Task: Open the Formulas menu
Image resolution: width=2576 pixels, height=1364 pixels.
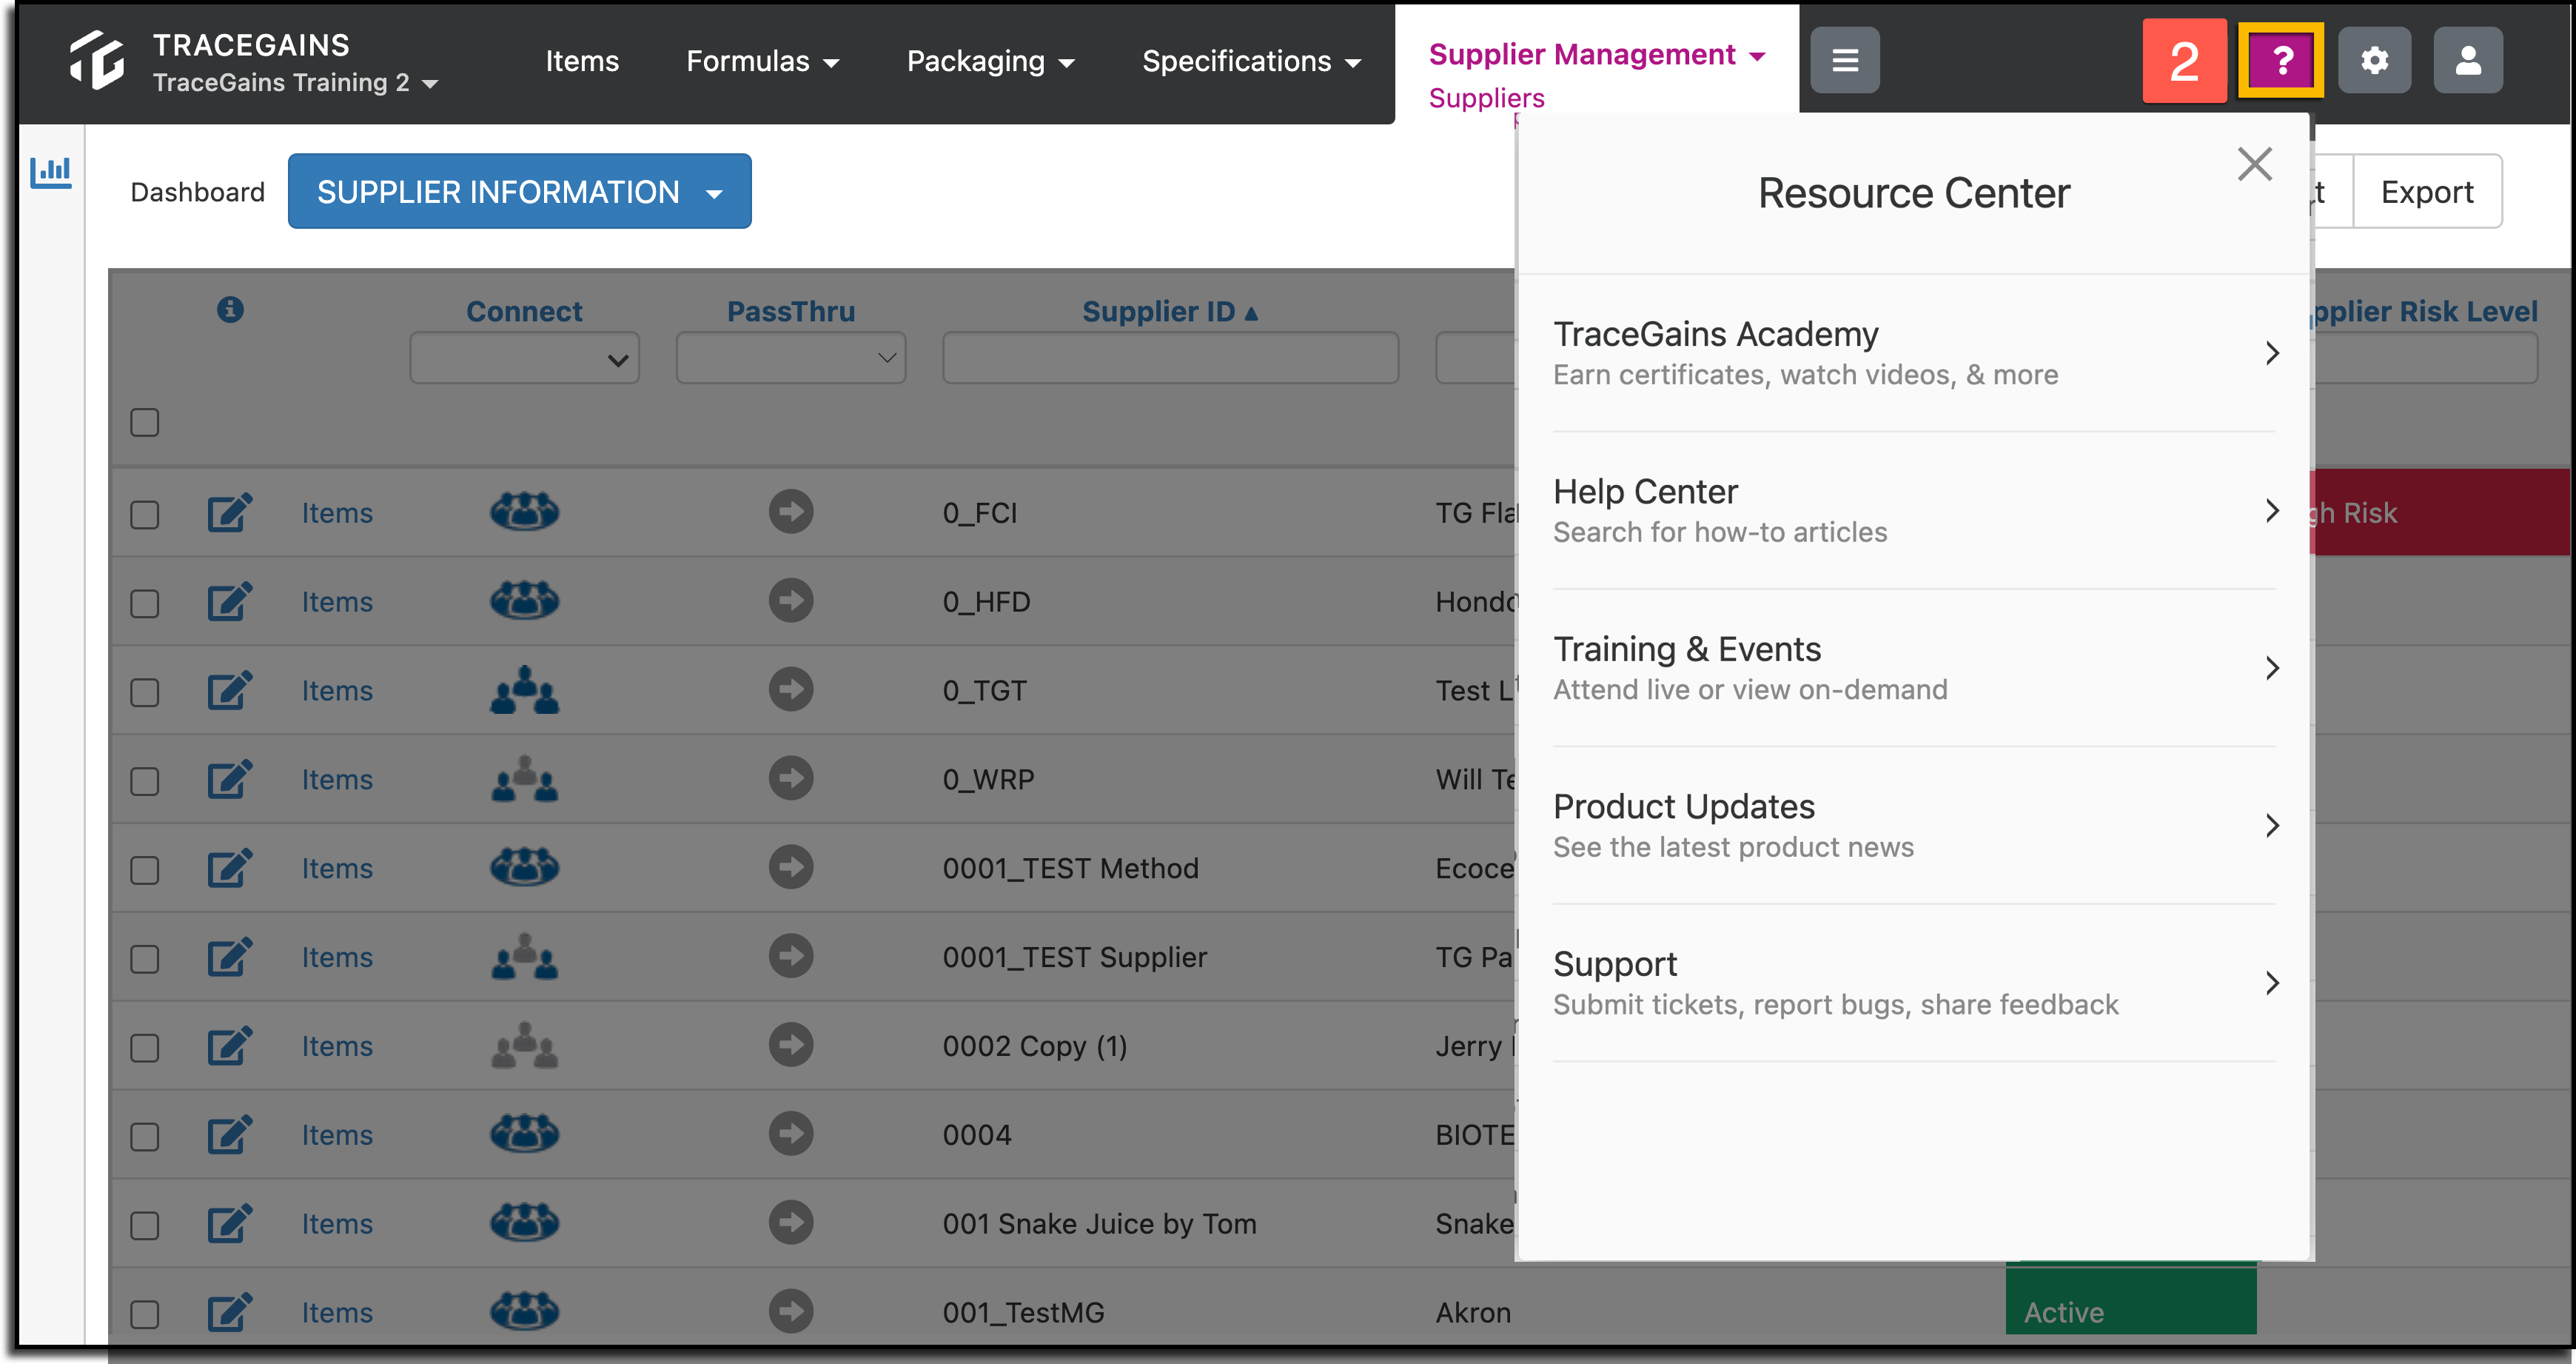Action: tap(762, 61)
